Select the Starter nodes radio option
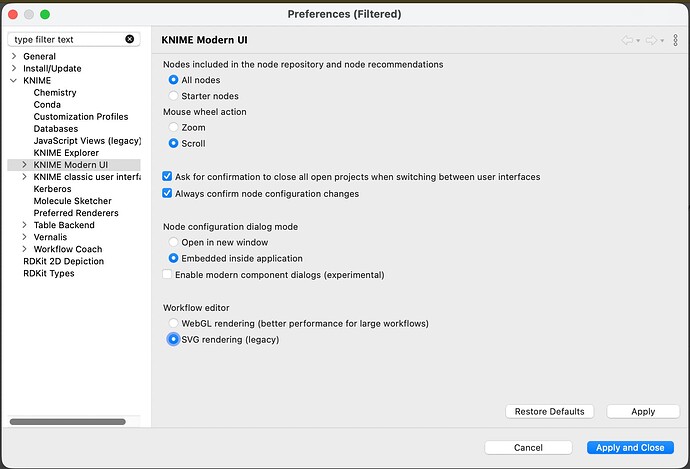The width and height of the screenshot is (690, 469). pyautogui.click(x=174, y=95)
